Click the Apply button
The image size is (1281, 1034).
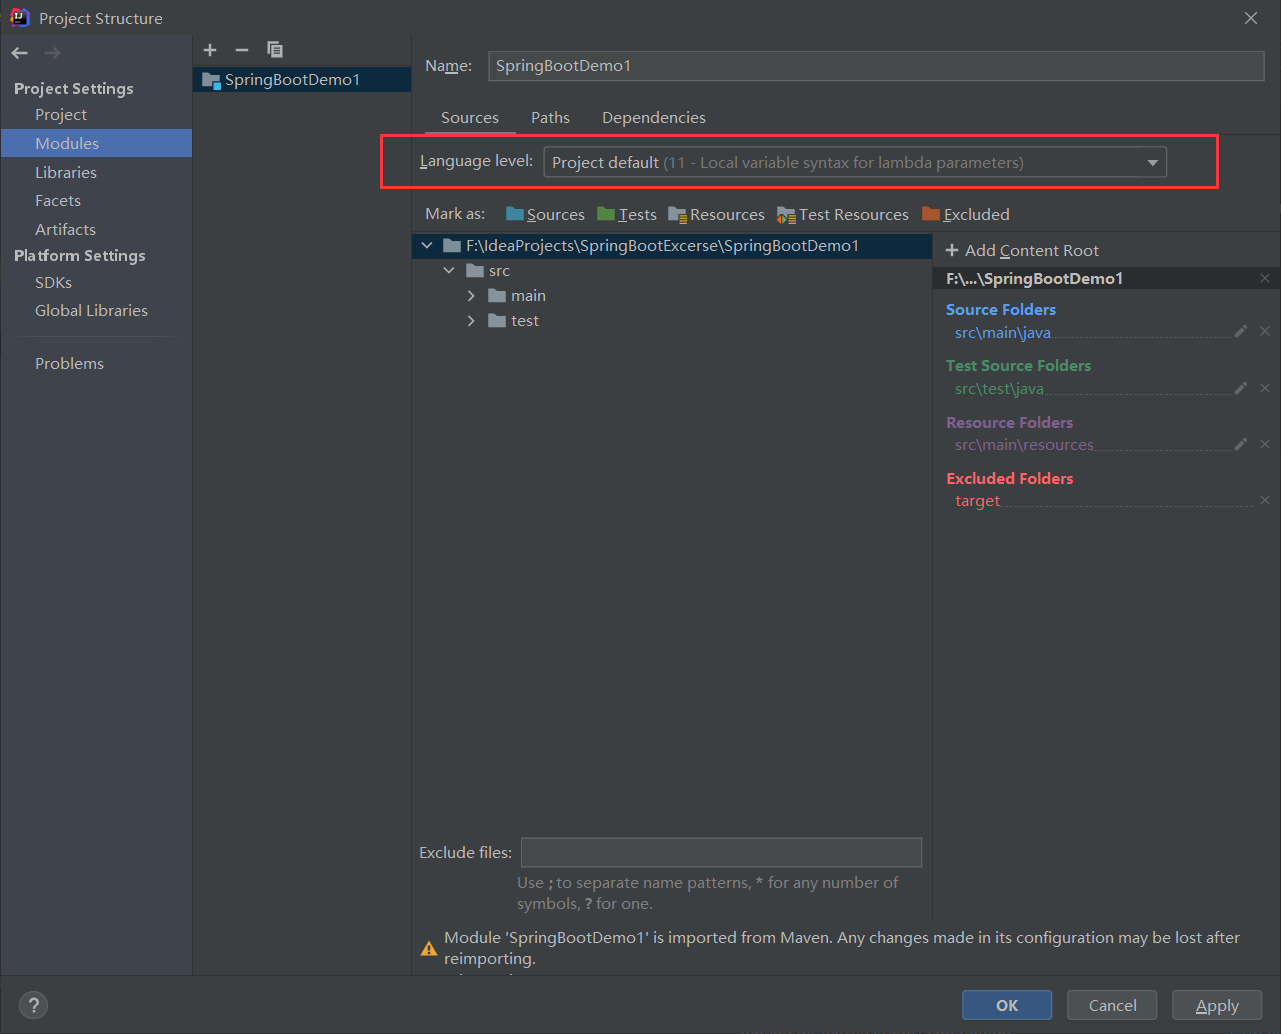point(1217,1005)
